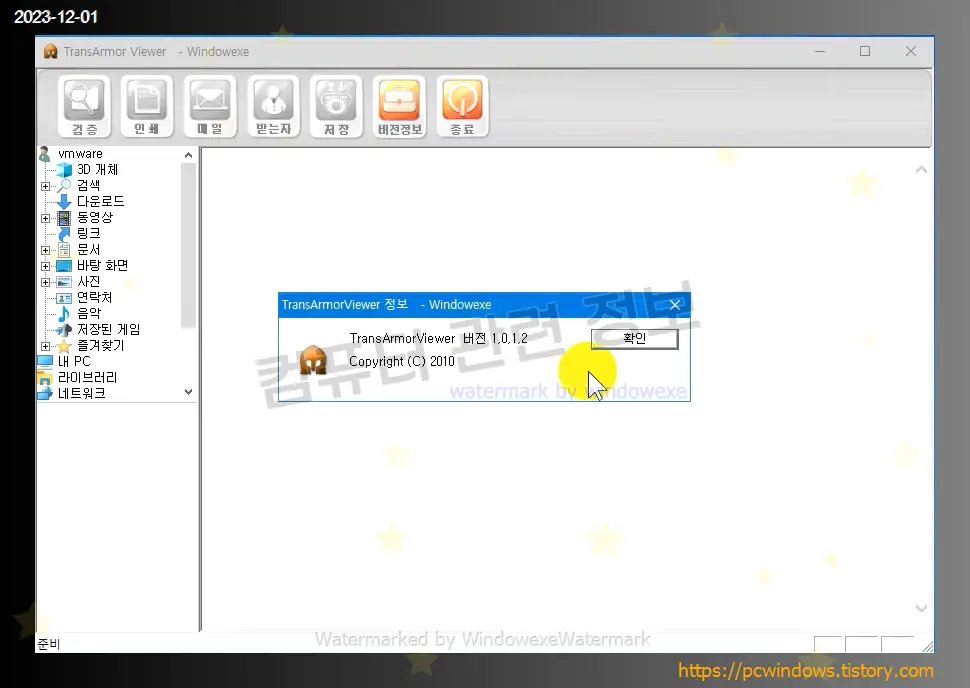The height and width of the screenshot is (688, 970).
Task: Select 네트워크 in the tree
Action: click(x=81, y=393)
